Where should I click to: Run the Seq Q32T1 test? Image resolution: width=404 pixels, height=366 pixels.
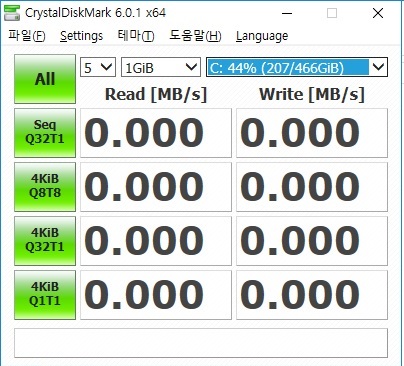tap(45, 133)
